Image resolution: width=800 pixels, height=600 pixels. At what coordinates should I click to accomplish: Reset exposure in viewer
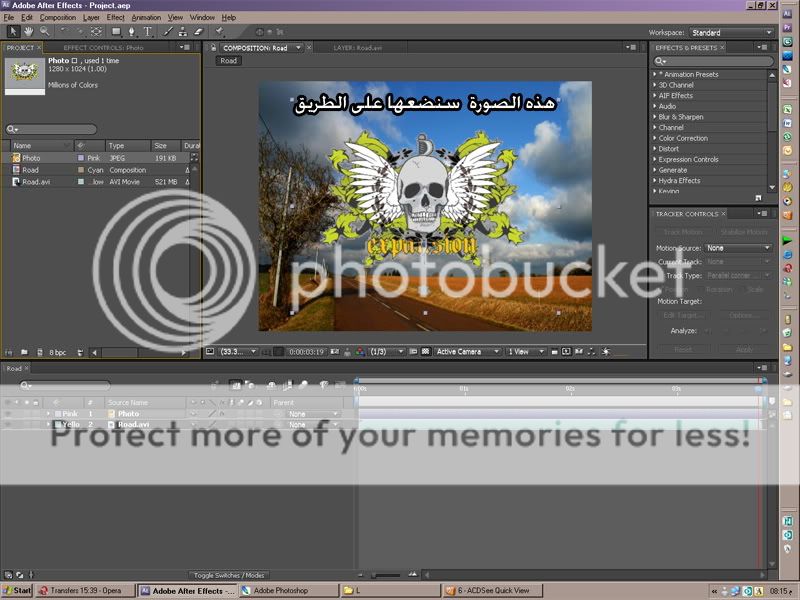click(x=606, y=352)
